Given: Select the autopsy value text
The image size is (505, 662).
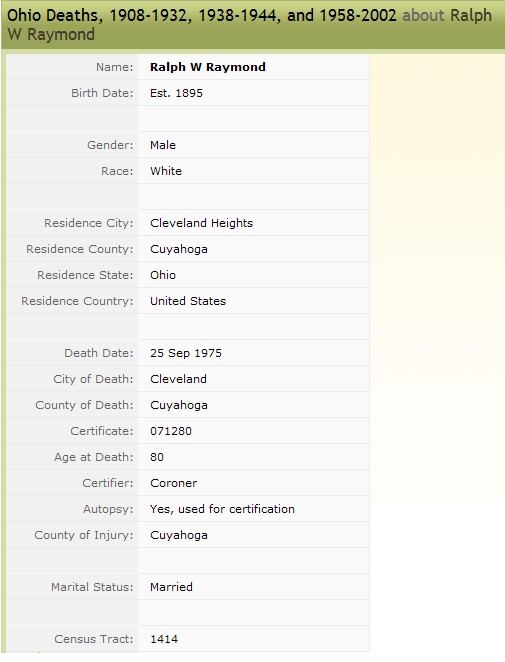Looking at the screenshot, I should (x=222, y=509).
